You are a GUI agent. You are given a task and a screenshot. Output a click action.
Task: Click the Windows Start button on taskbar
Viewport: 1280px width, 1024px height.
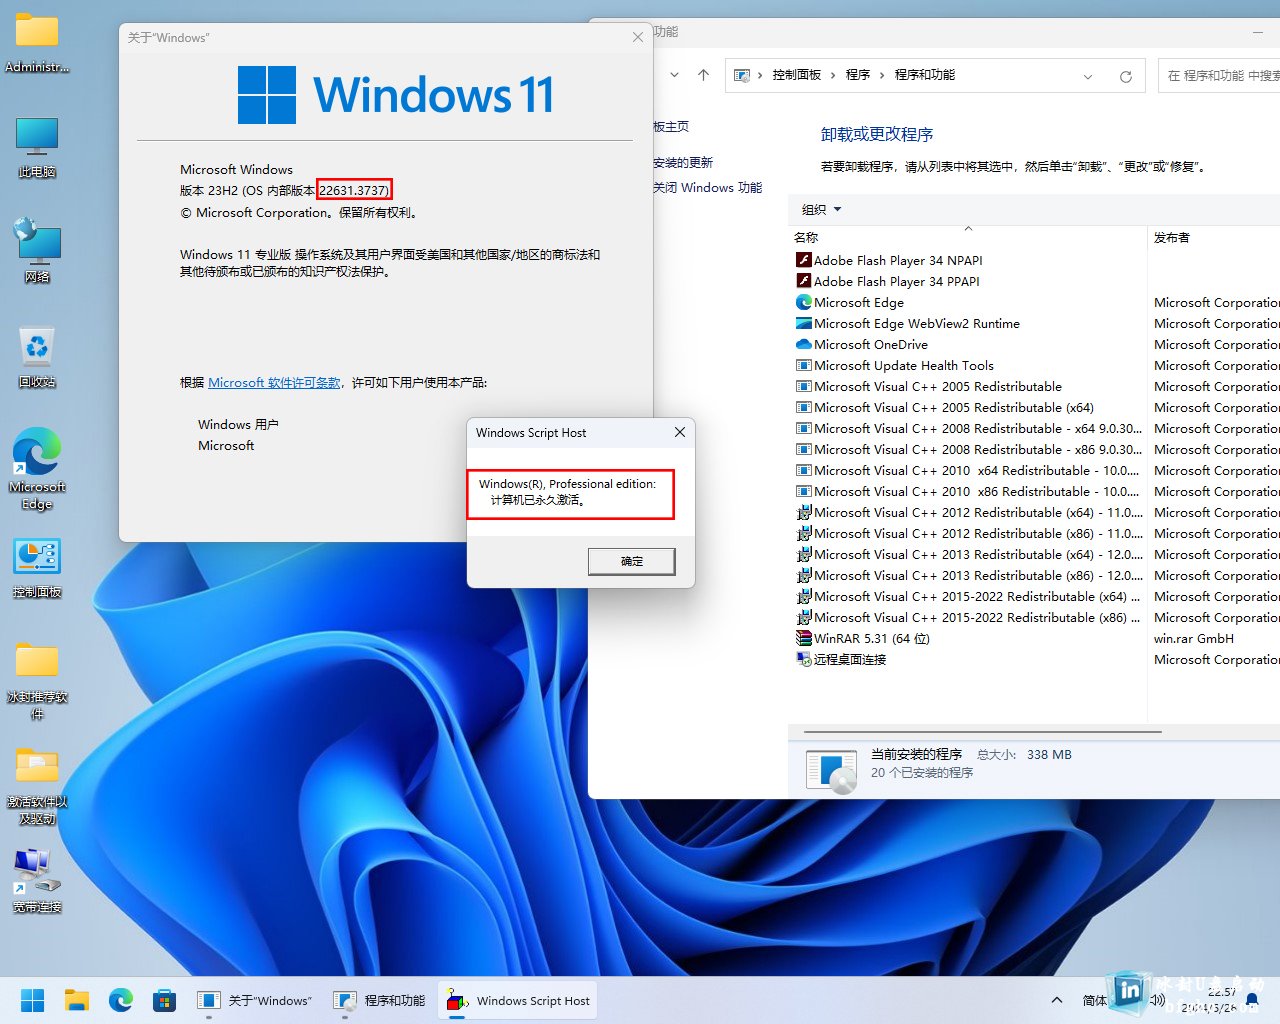pyautogui.click(x=33, y=1000)
